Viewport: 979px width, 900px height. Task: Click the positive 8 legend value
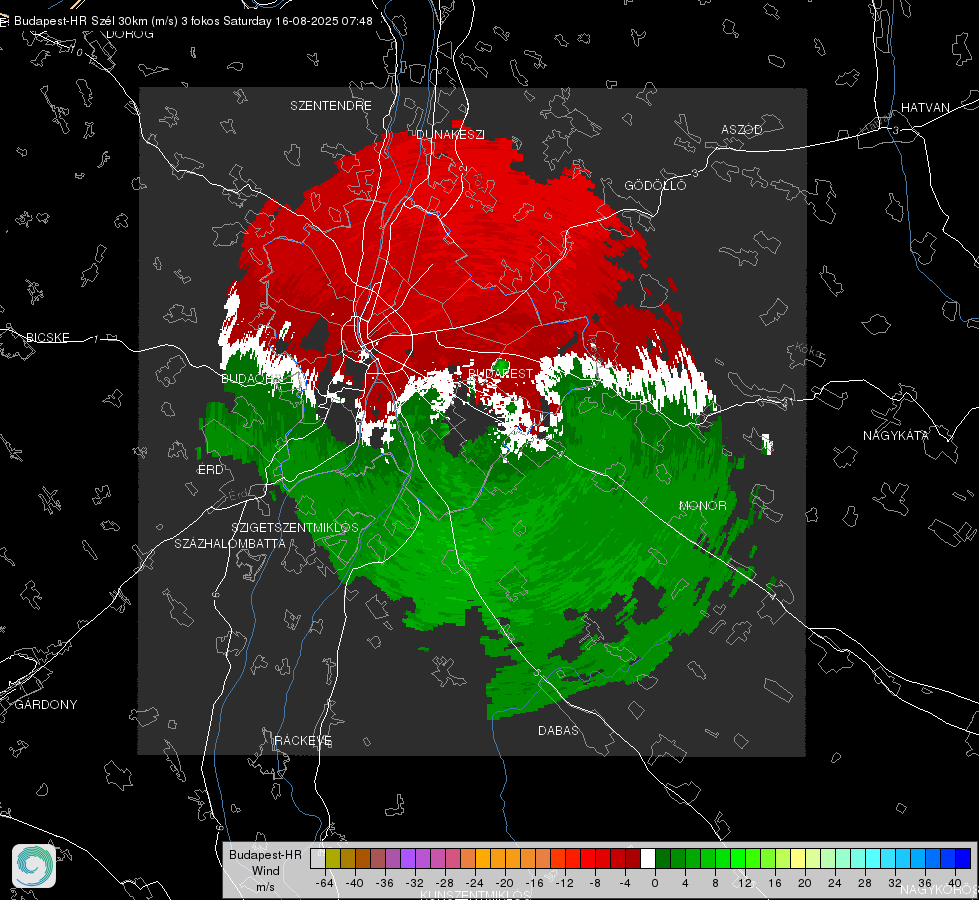point(715,883)
